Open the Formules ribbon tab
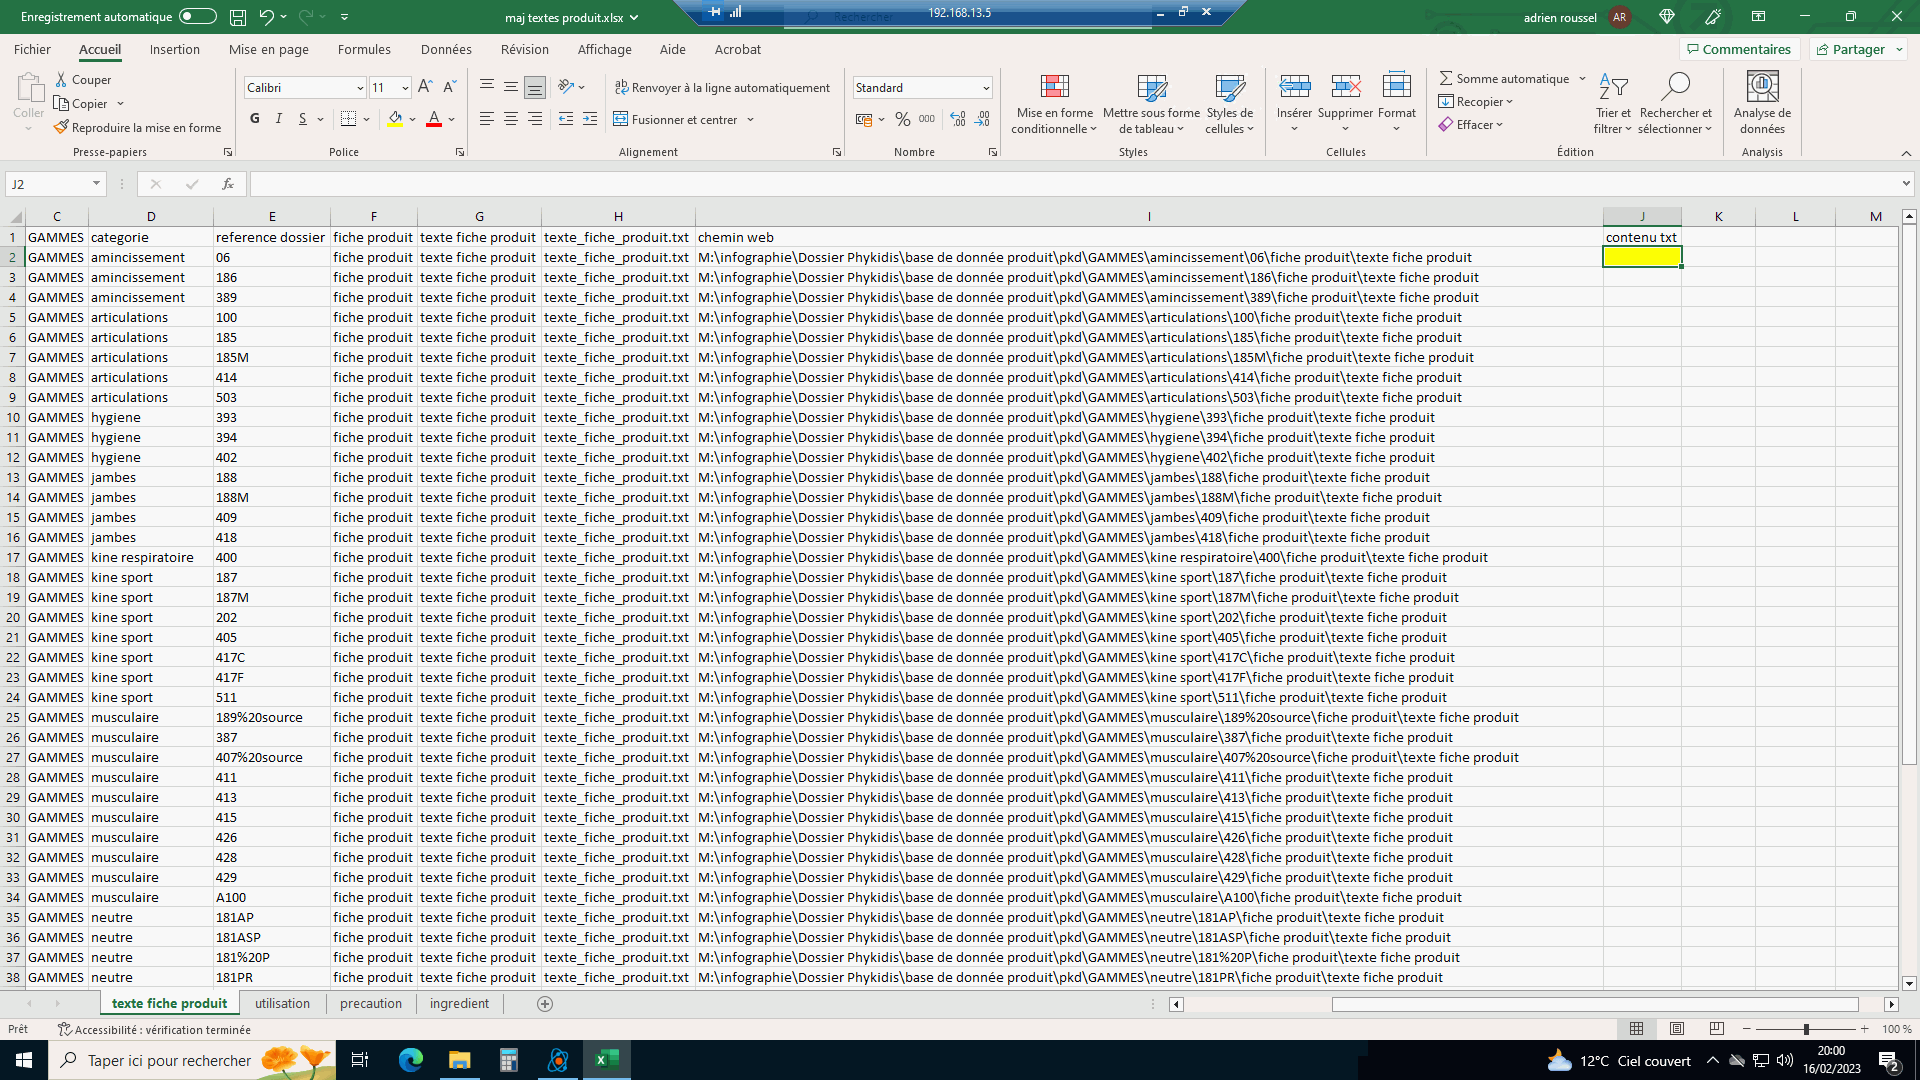This screenshot has height=1080, width=1920. [364, 49]
